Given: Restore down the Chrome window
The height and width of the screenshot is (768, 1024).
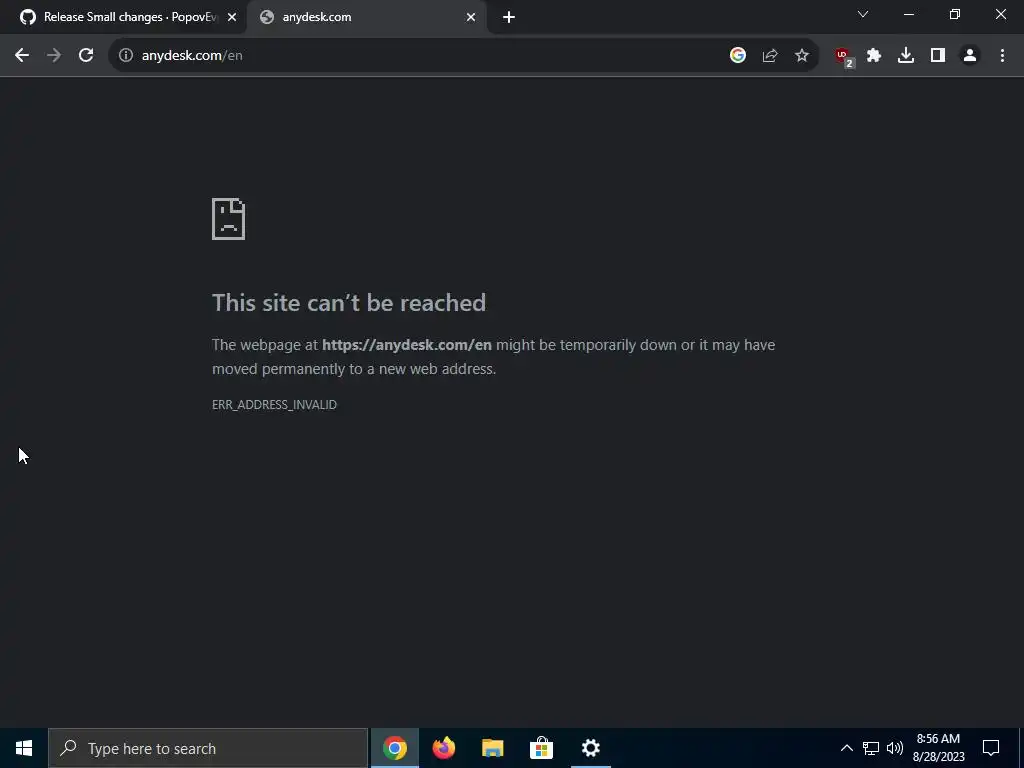Looking at the screenshot, I should (955, 14).
